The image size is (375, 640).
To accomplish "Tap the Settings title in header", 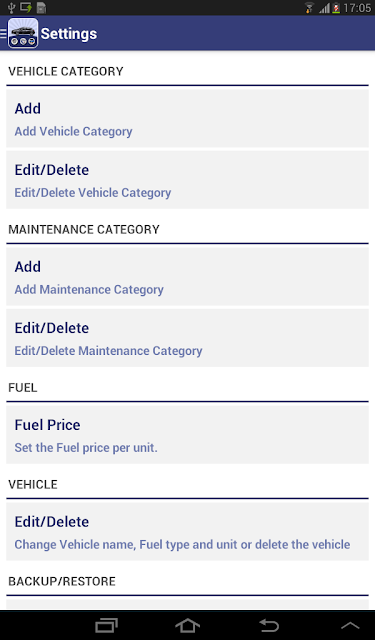I will [69, 34].
